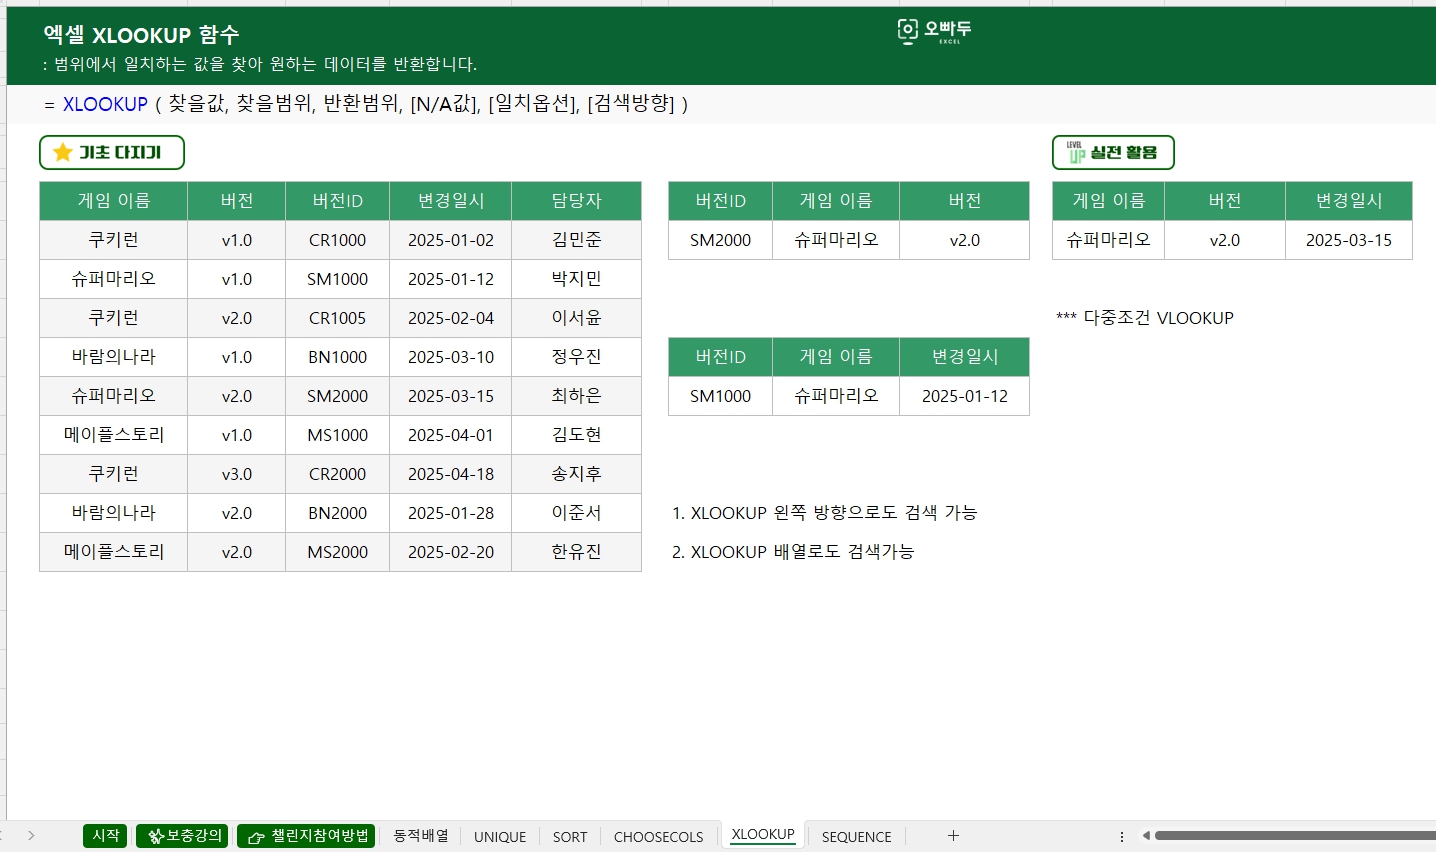This screenshot has width=1436, height=853.
Task: Switch to the 동적배열 sheet tab
Action: click(421, 835)
